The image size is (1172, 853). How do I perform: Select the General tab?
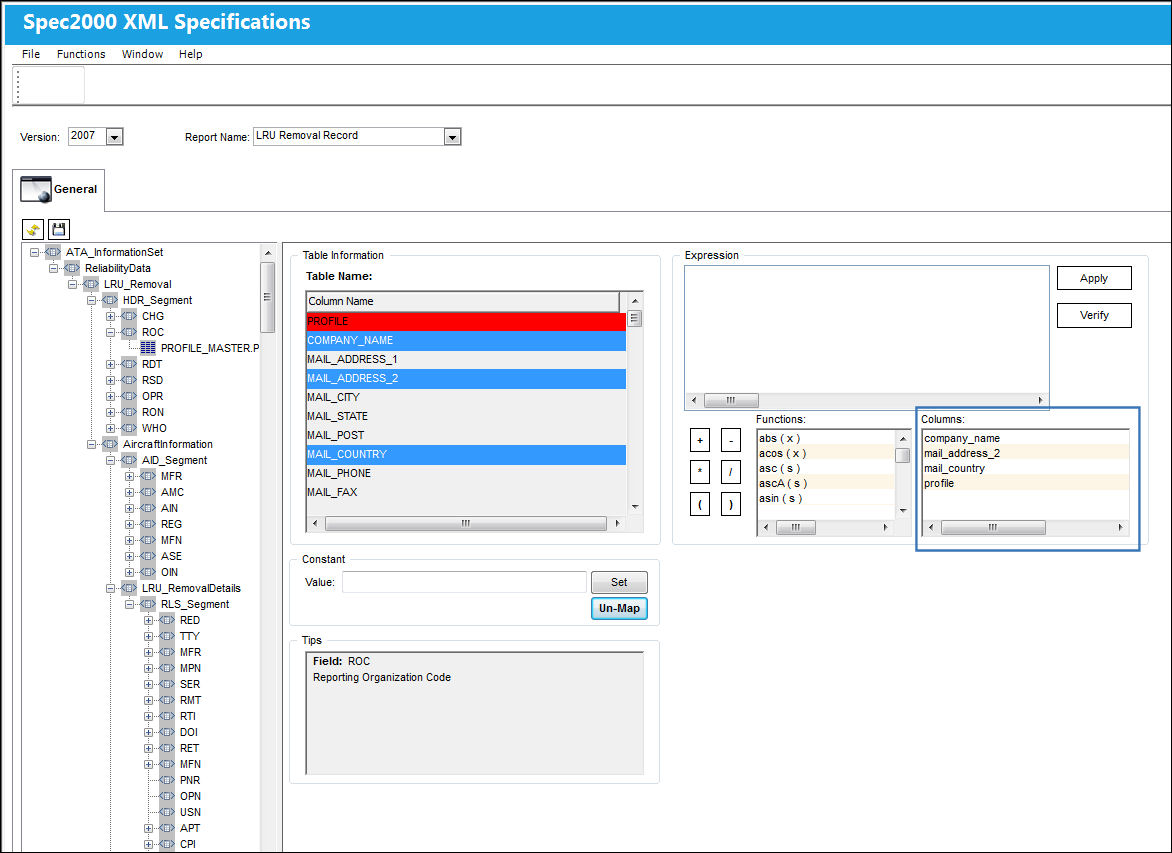tap(59, 189)
